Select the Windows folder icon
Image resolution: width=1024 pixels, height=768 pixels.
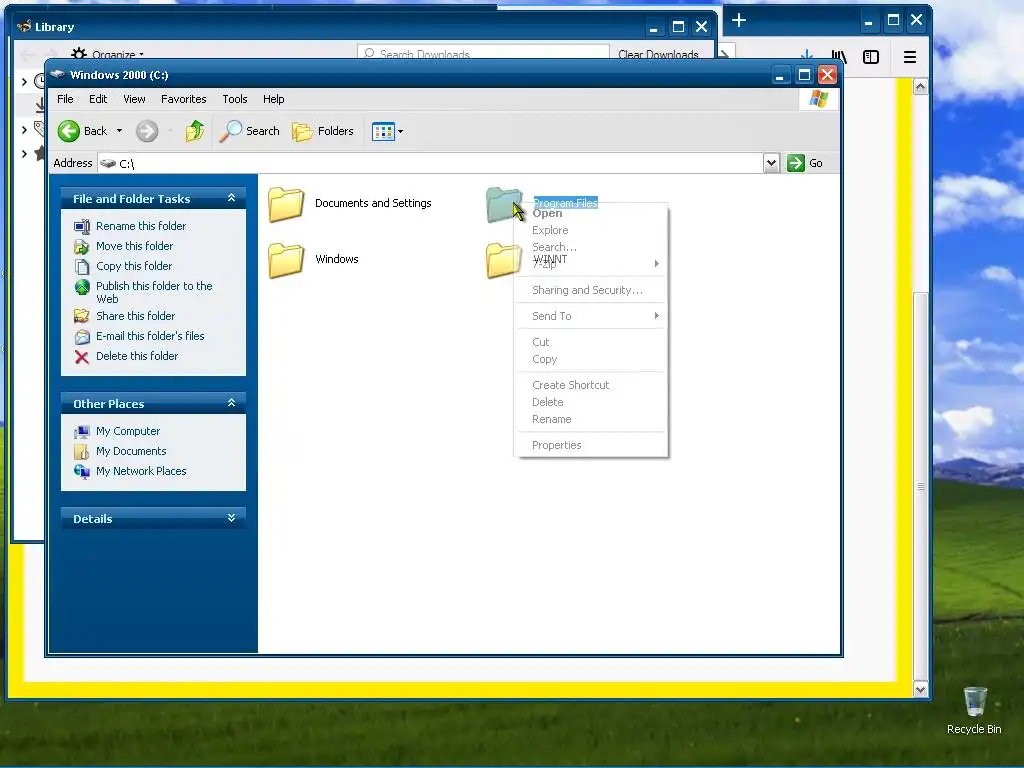click(285, 260)
